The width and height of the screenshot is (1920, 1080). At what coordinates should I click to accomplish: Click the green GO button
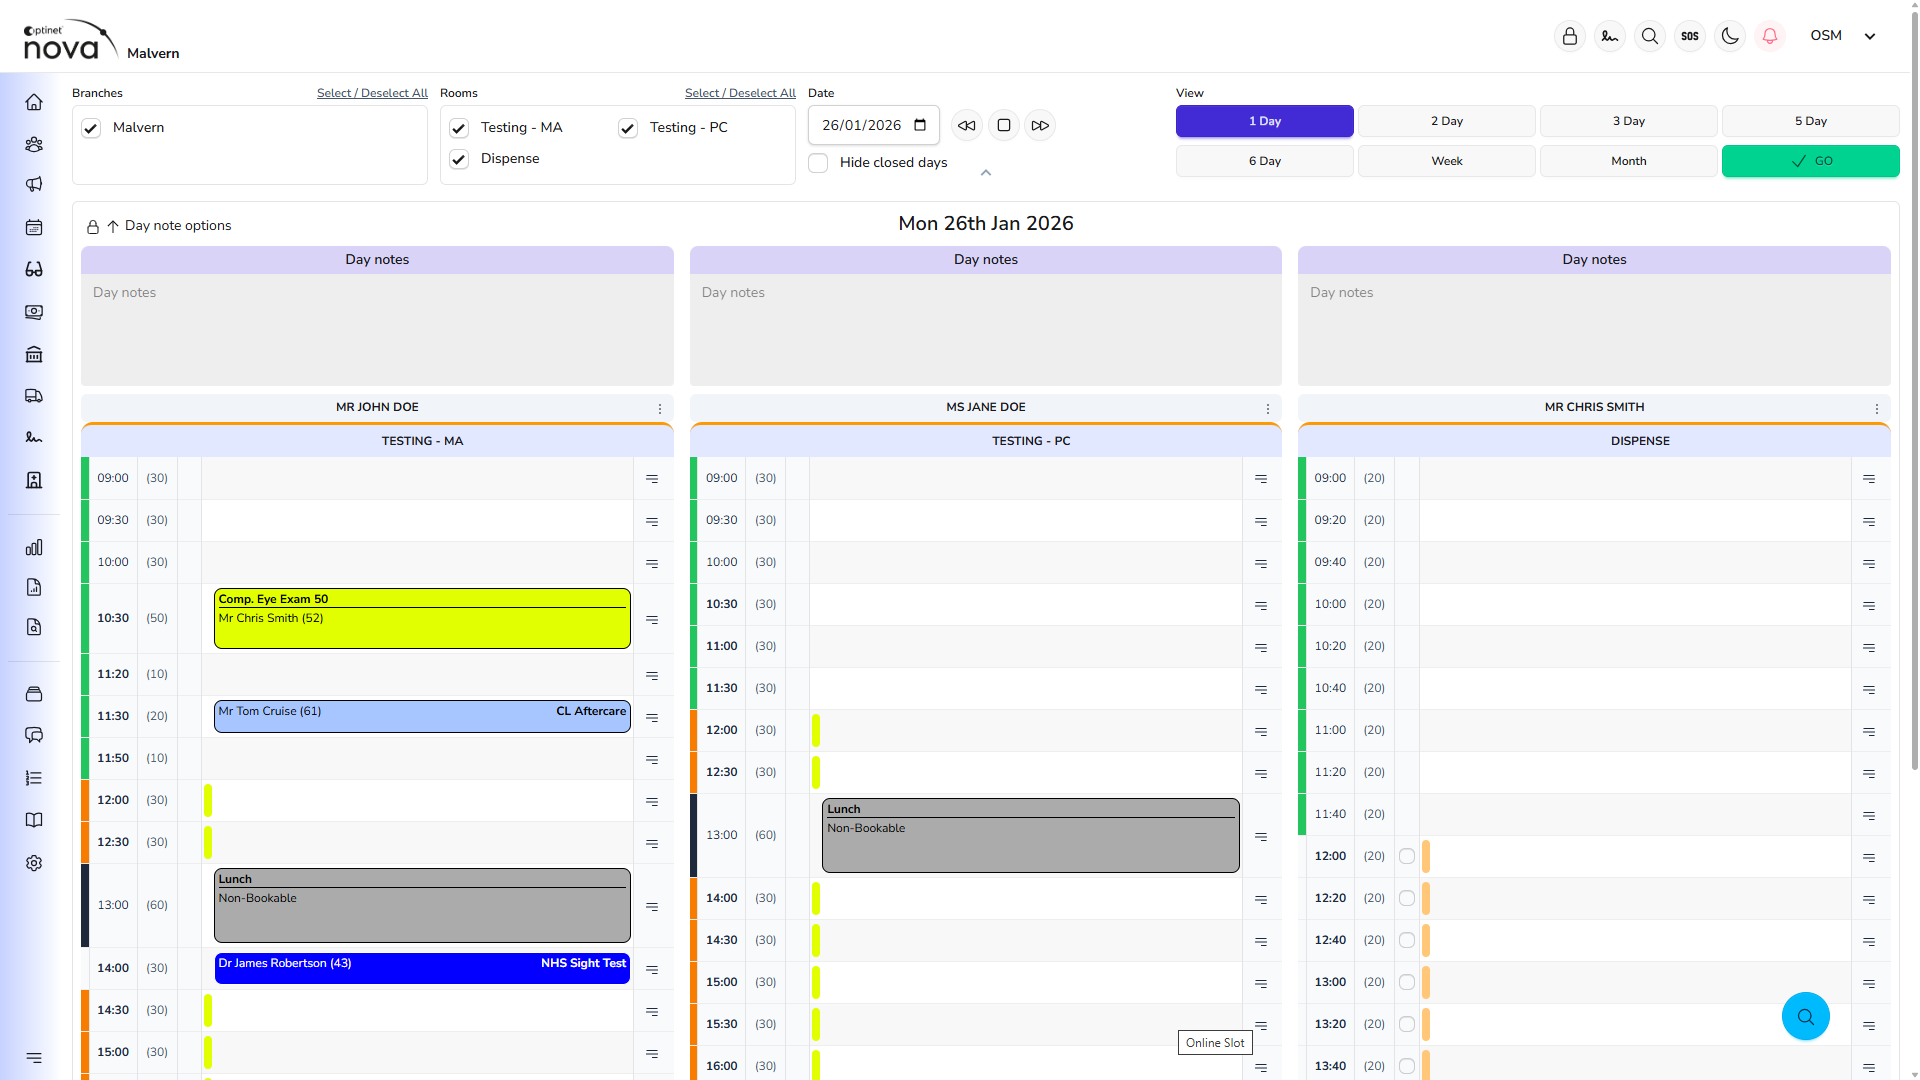(1810, 161)
